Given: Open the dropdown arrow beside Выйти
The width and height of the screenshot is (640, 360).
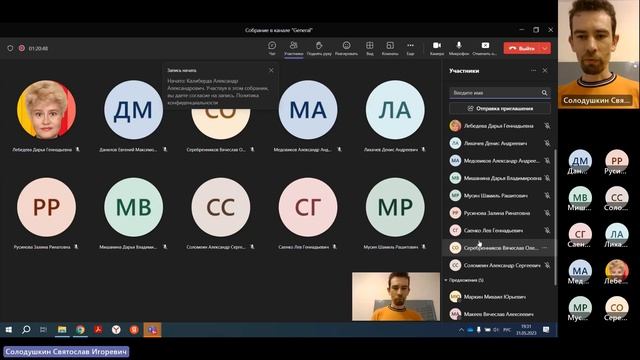Looking at the screenshot, I should [x=545, y=48].
